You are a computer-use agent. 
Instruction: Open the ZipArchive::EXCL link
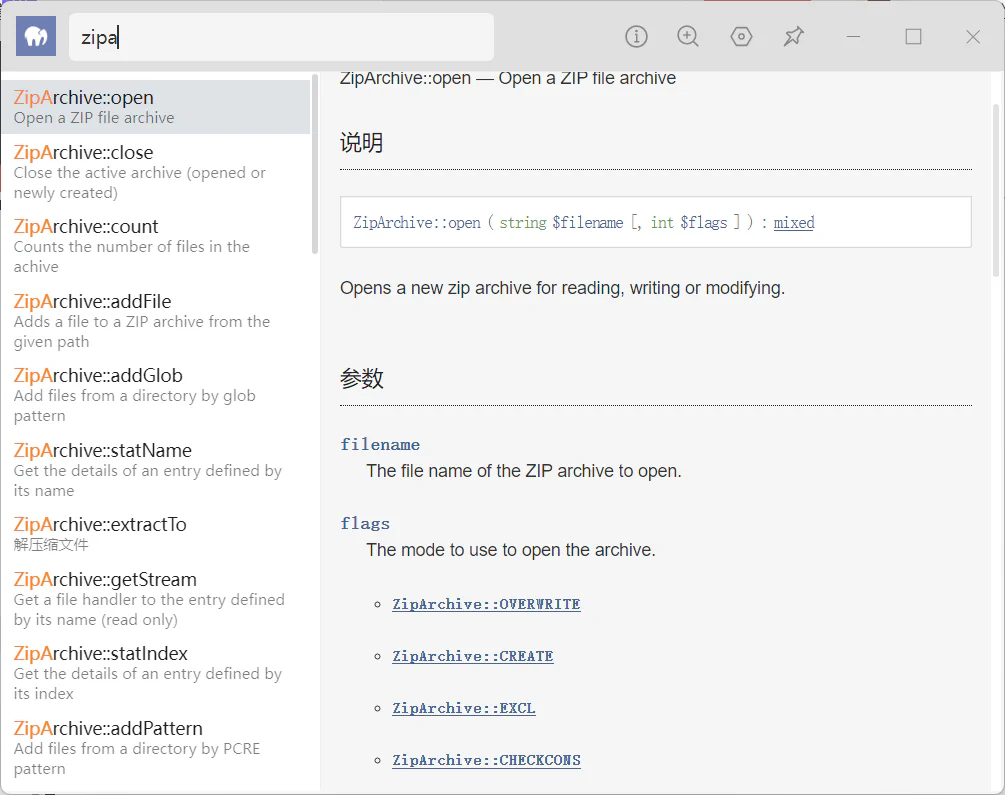pos(464,708)
